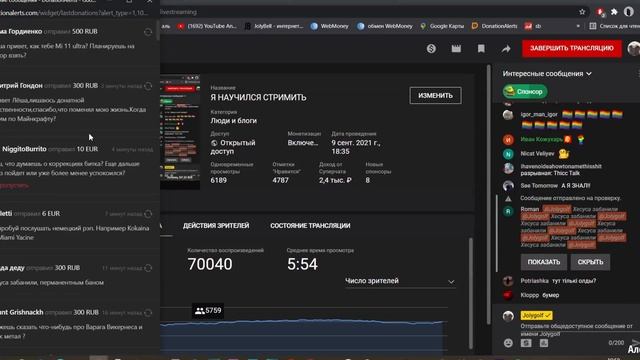This screenshot has width=640, height=360.
Task: Mark the 6 EUR donation circle icon
Action: [148, 214]
